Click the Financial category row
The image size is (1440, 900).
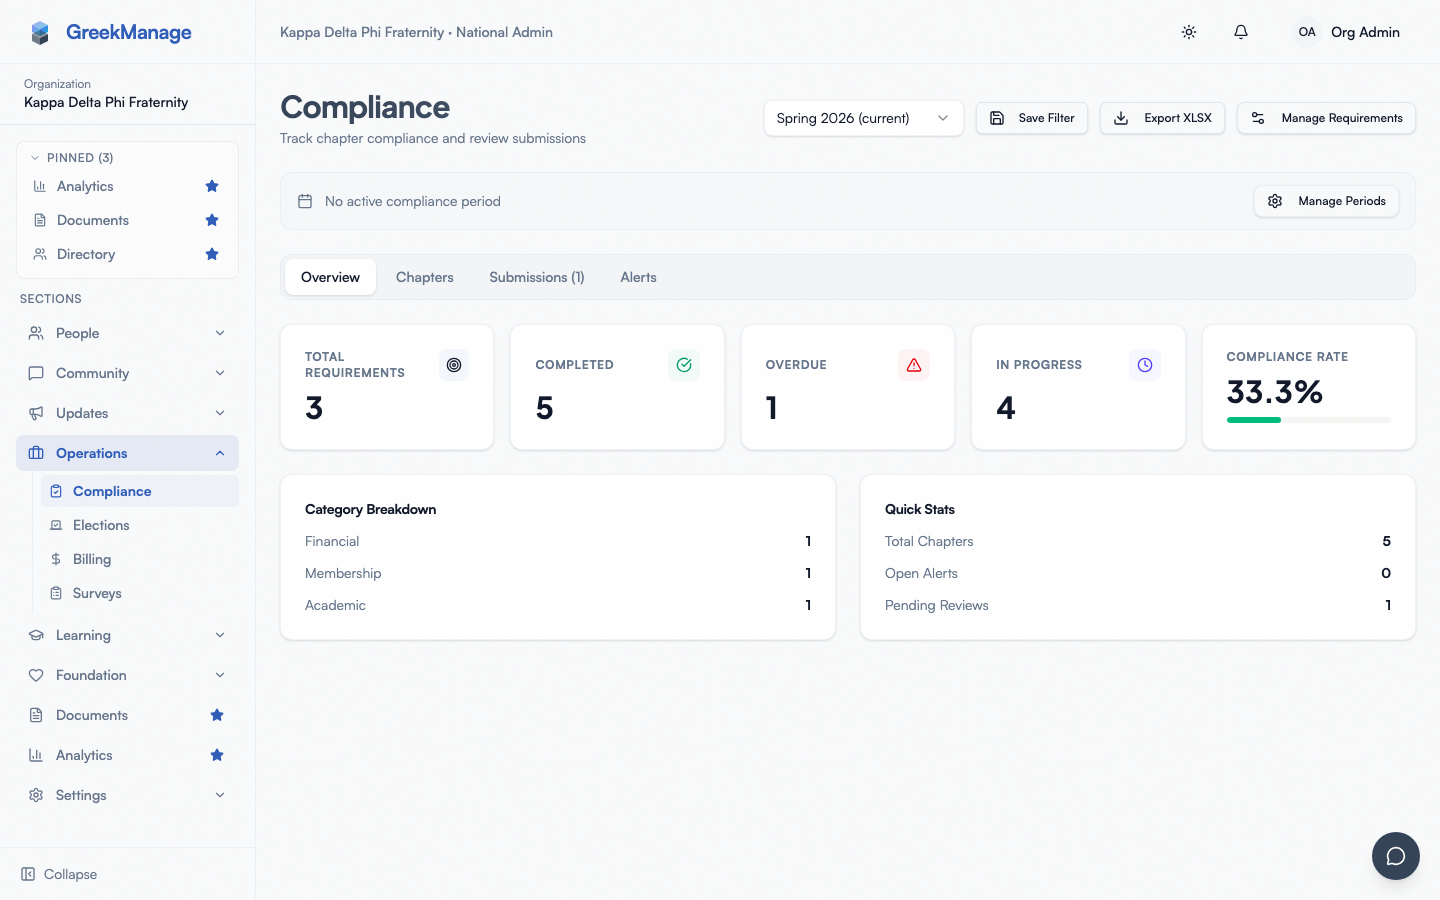coord(558,541)
